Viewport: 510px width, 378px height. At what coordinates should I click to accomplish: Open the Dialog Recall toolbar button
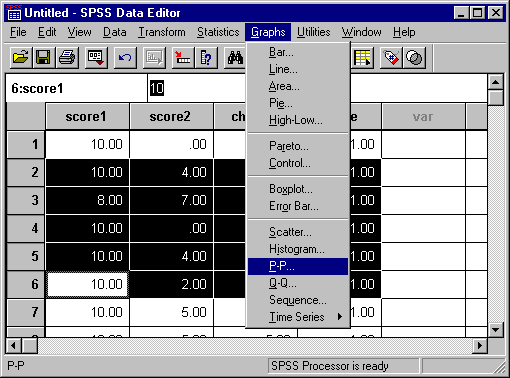point(96,58)
